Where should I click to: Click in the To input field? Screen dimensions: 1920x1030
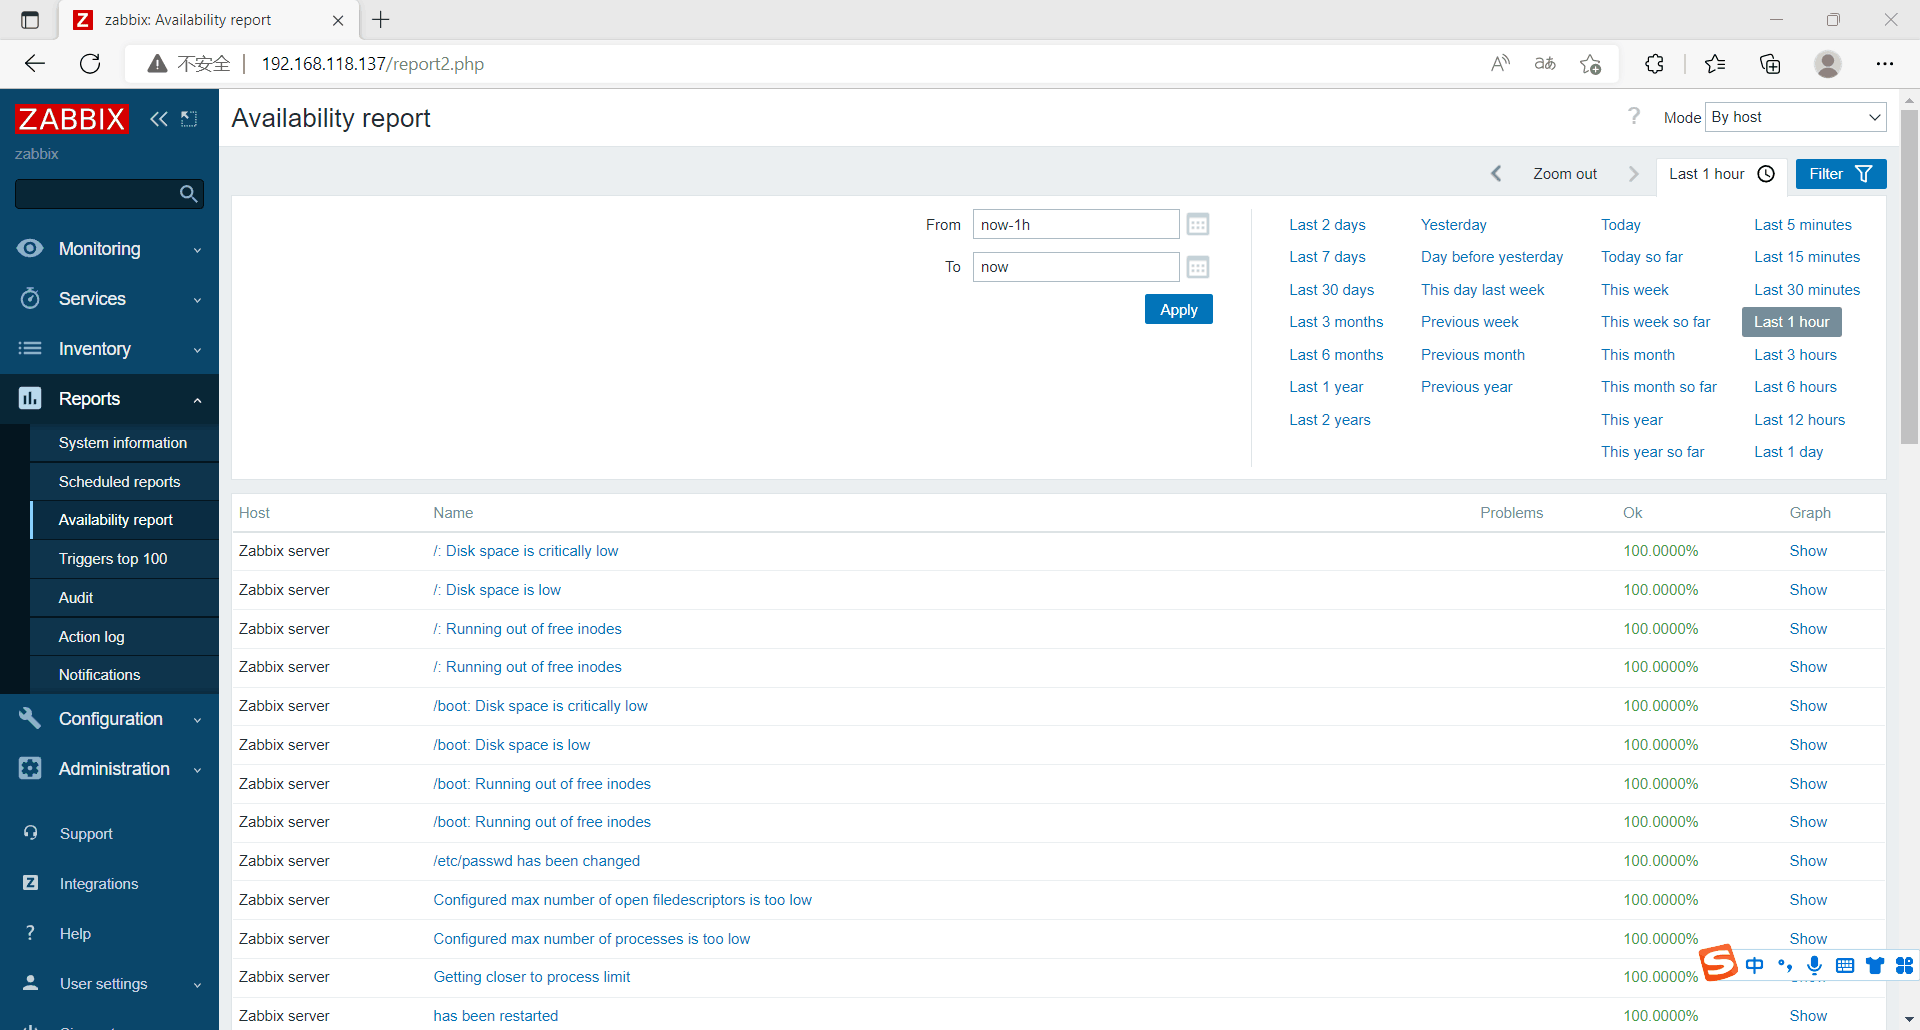point(1076,267)
